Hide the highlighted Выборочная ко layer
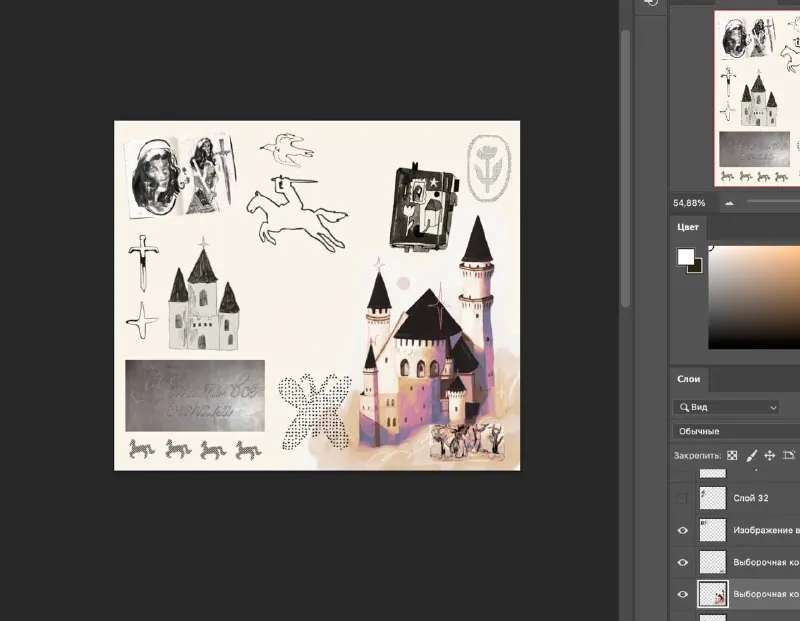This screenshot has height=621, width=800. tap(682, 594)
